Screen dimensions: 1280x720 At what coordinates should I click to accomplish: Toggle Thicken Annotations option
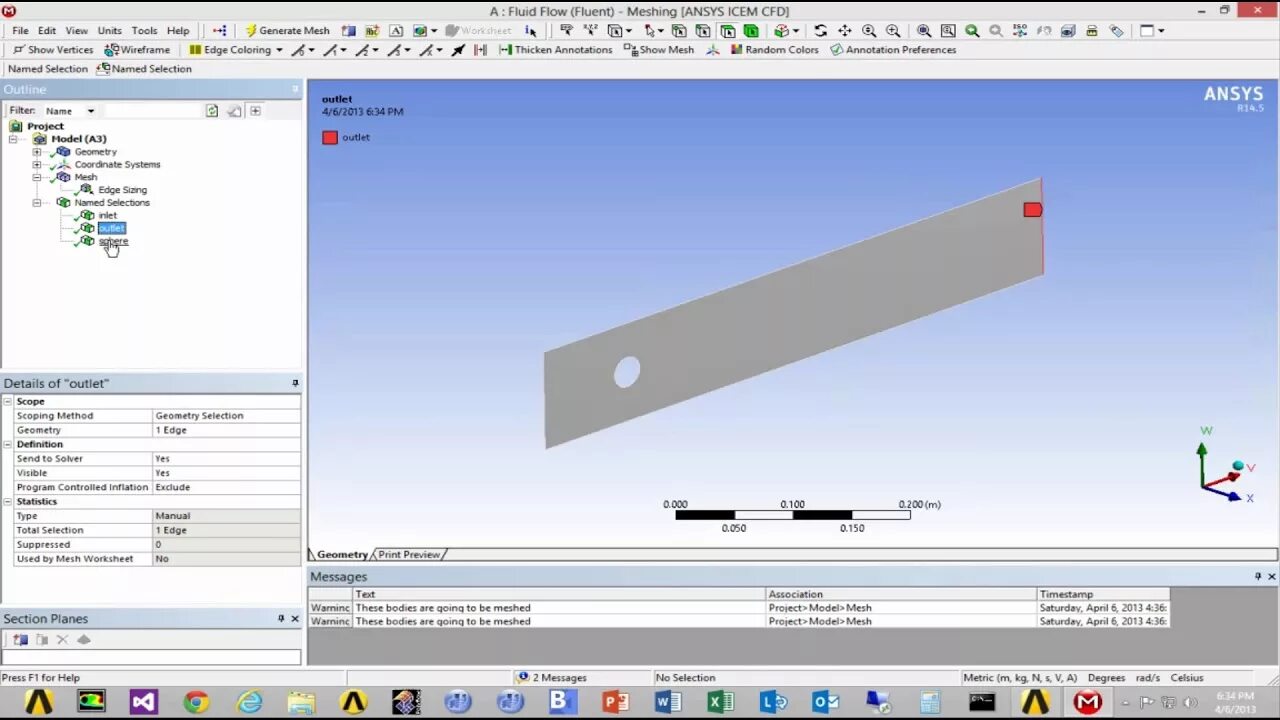point(555,49)
